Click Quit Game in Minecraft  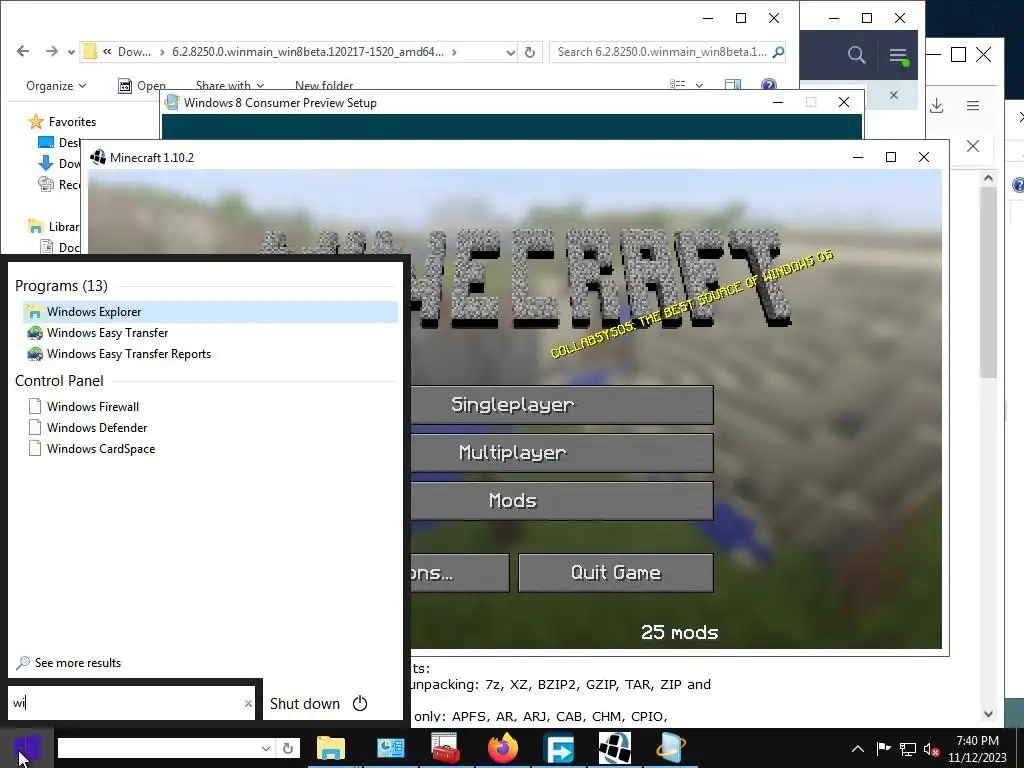point(616,573)
